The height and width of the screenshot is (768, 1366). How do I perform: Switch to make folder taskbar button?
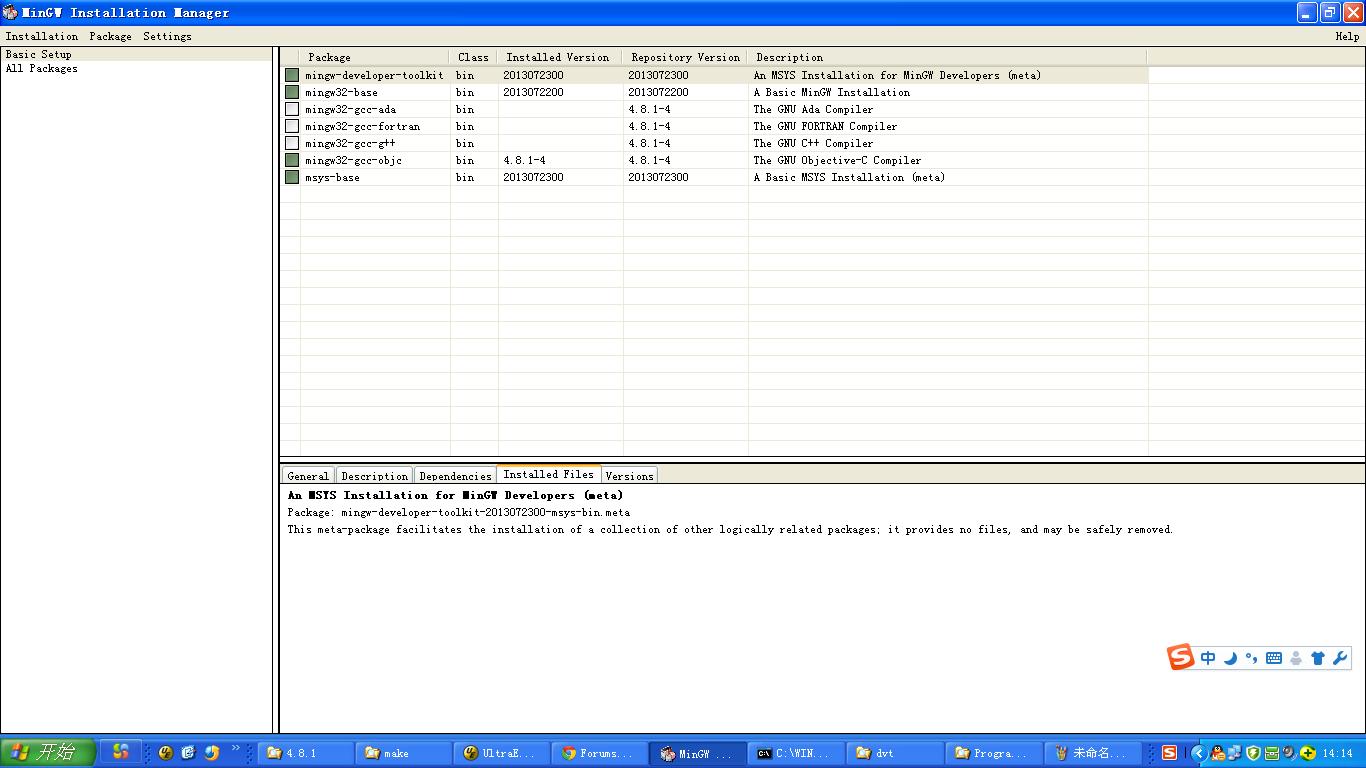tap(404, 753)
